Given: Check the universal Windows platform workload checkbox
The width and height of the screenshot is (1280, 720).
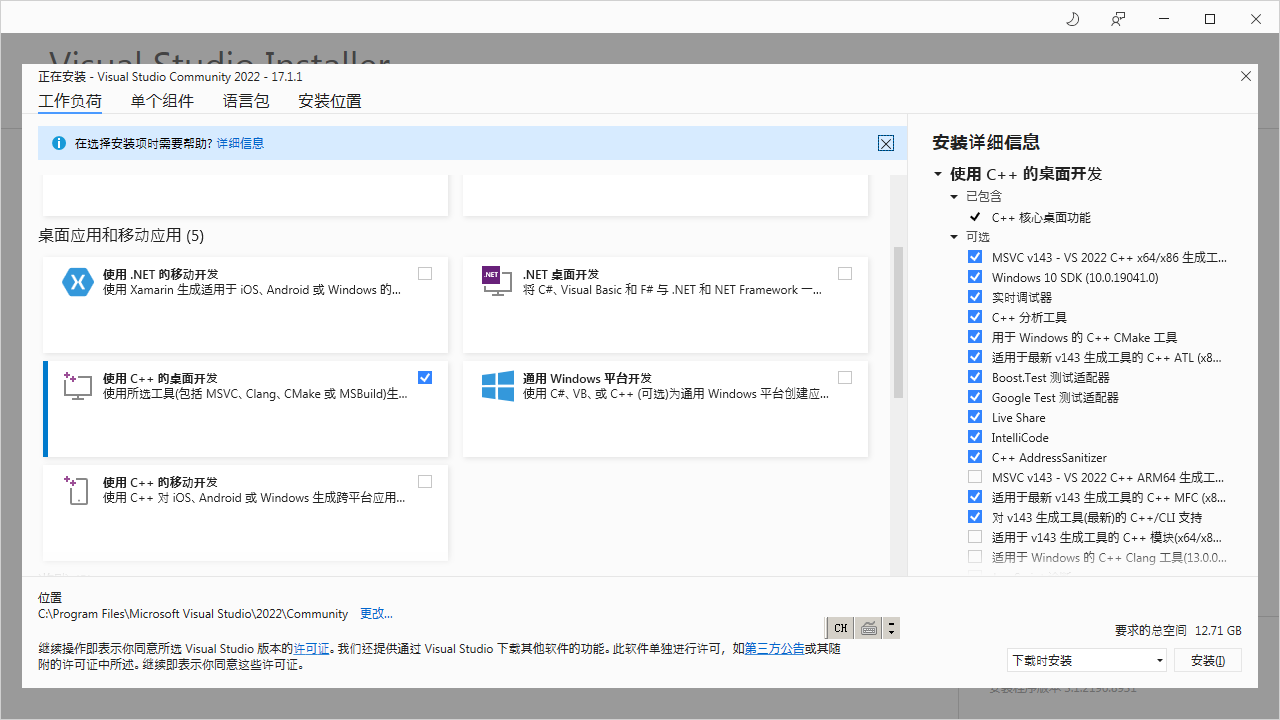Looking at the screenshot, I should coord(845,377).
